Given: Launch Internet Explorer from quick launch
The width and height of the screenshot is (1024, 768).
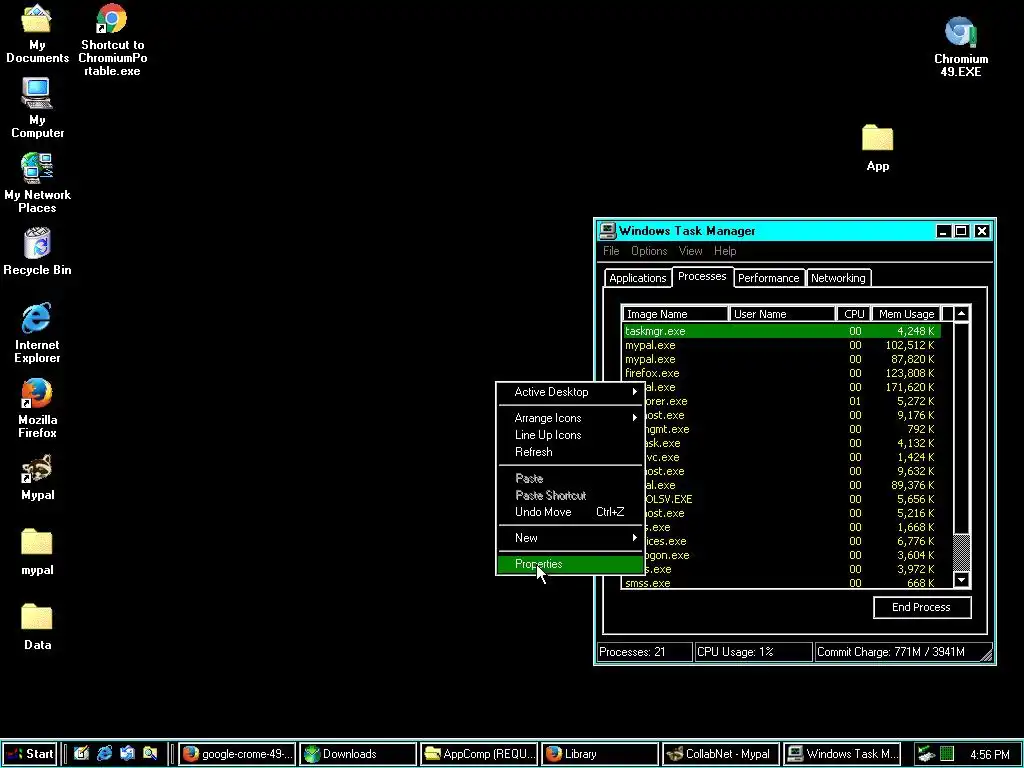Looking at the screenshot, I should (x=104, y=754).
